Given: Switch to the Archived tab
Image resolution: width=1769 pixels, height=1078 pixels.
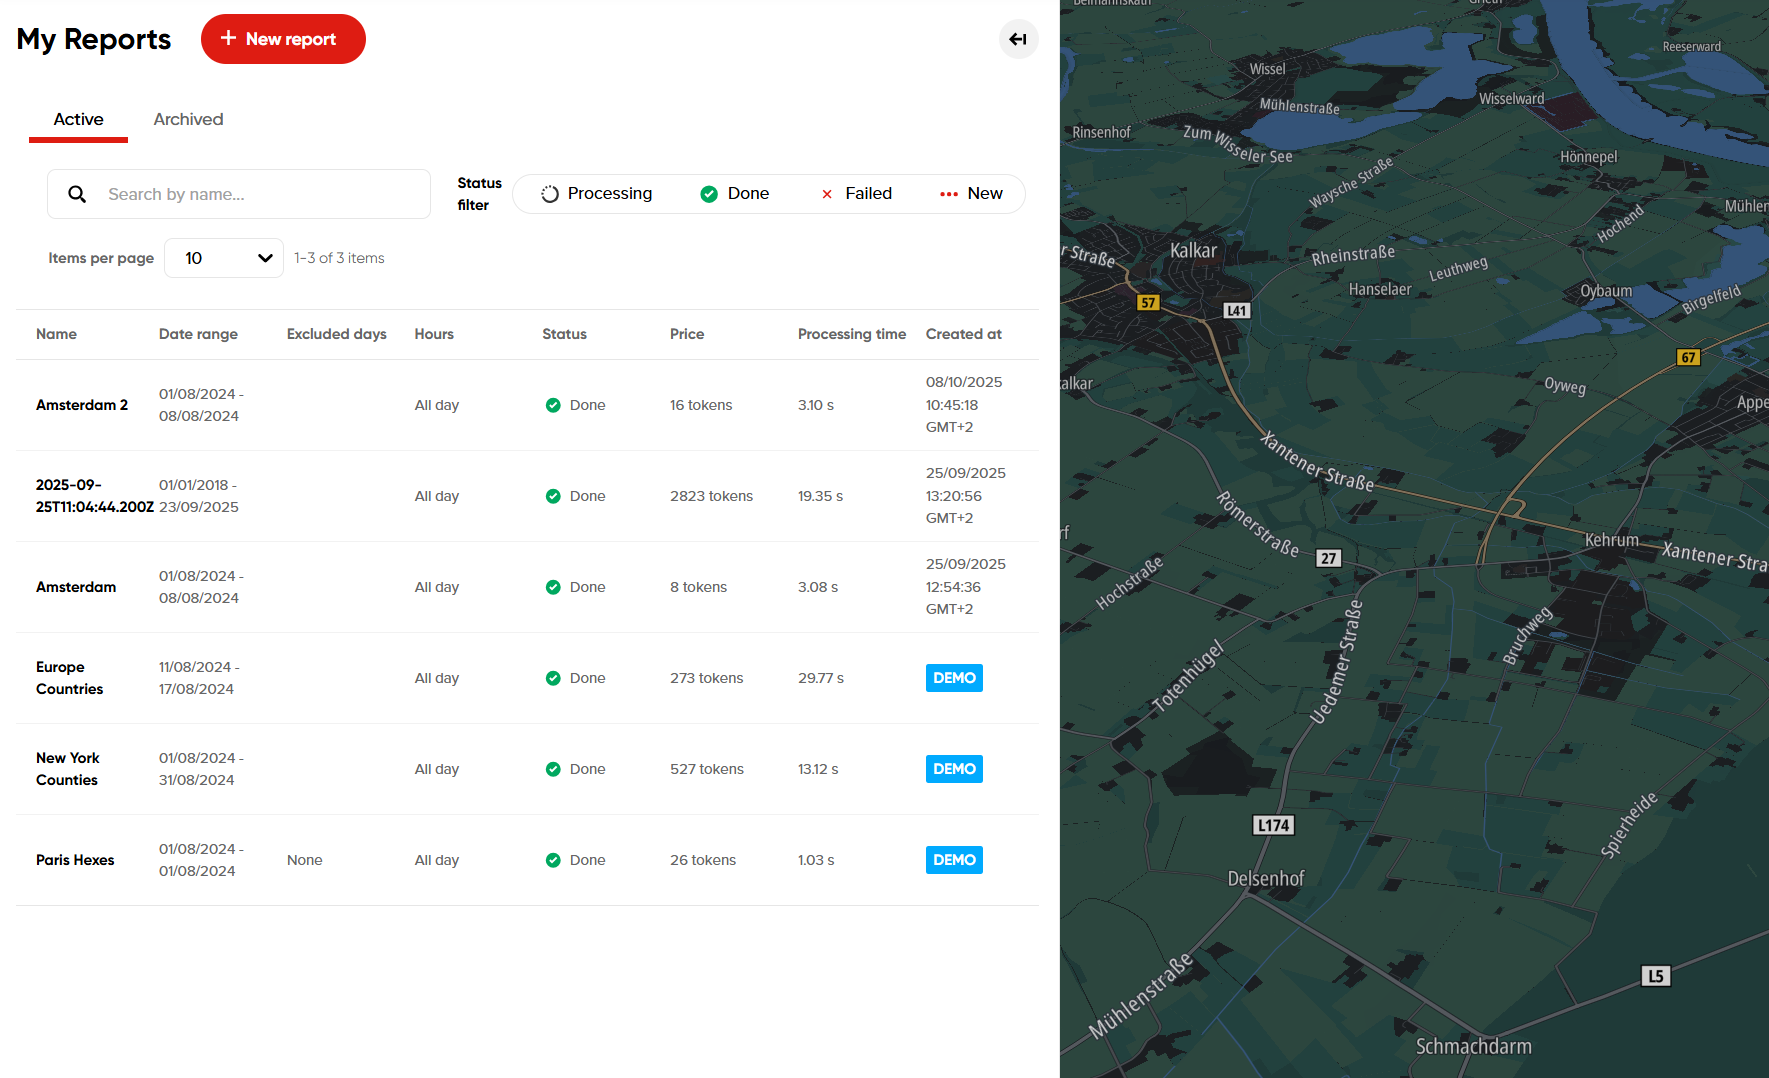Looking at the screenshot, I should pos(188,119).
